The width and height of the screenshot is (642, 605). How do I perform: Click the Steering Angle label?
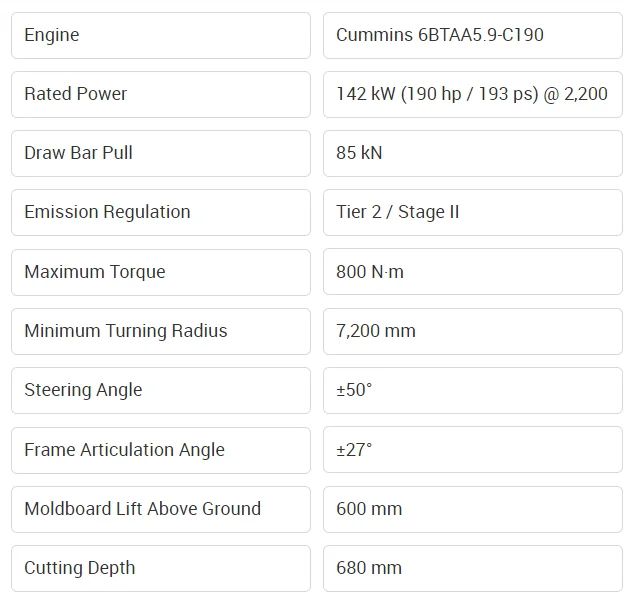[x=160, y=390]
